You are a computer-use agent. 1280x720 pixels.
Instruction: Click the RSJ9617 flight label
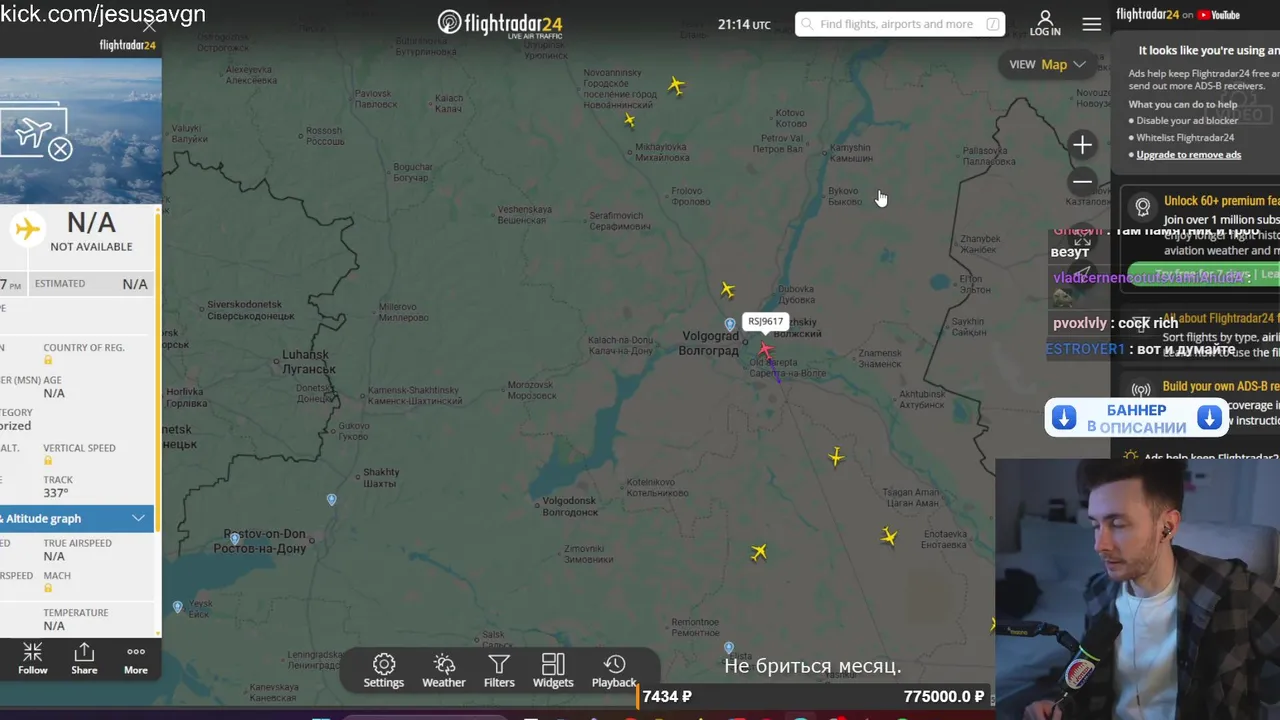[765, 321]
